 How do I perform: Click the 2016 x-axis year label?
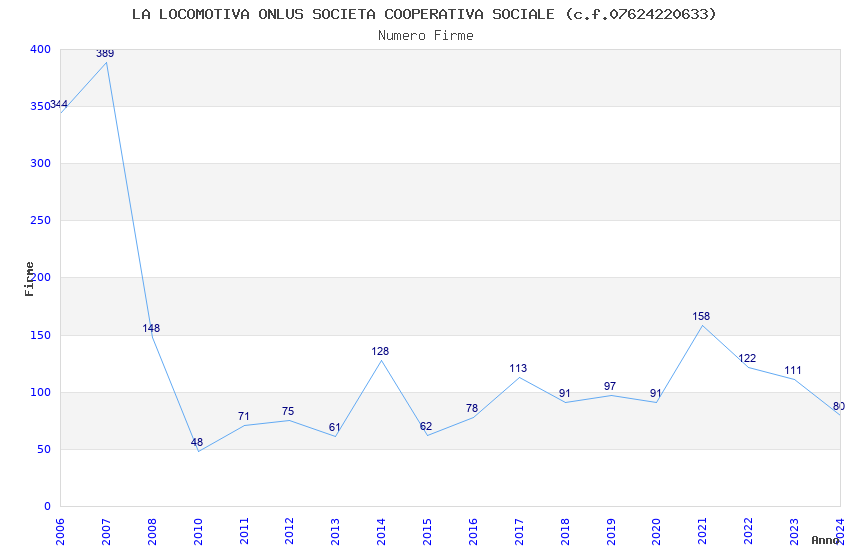(x=473, y=532)
